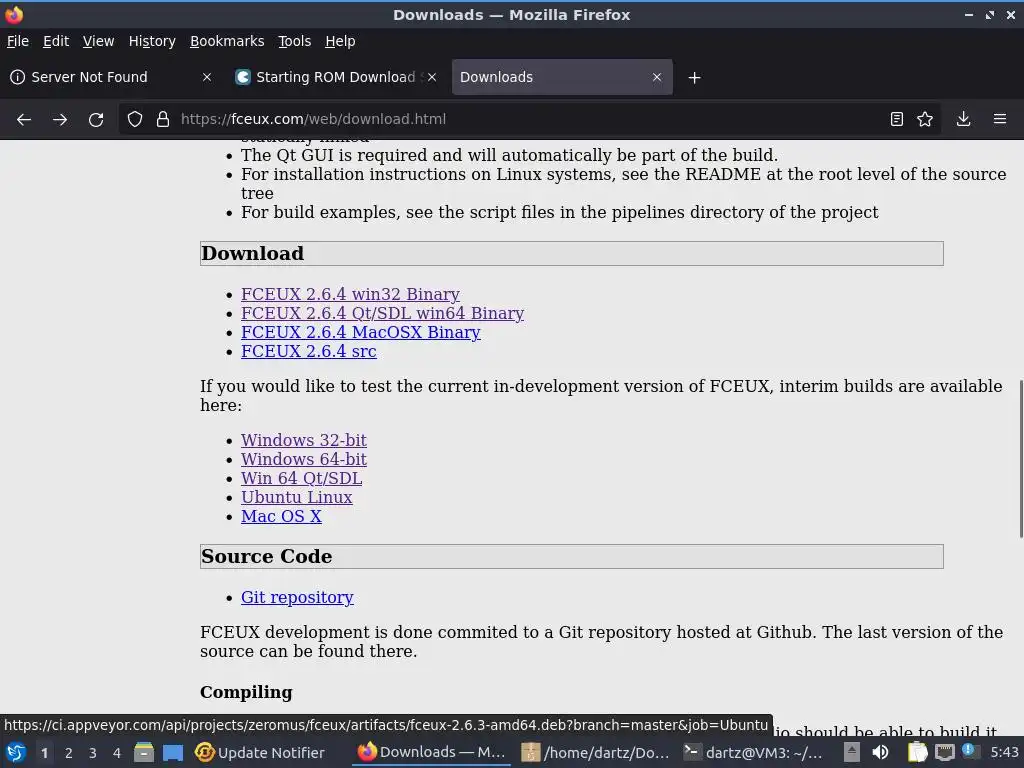Open tracking protection shield icon
The image size is (1024, 768).
(x=135, y=119)
